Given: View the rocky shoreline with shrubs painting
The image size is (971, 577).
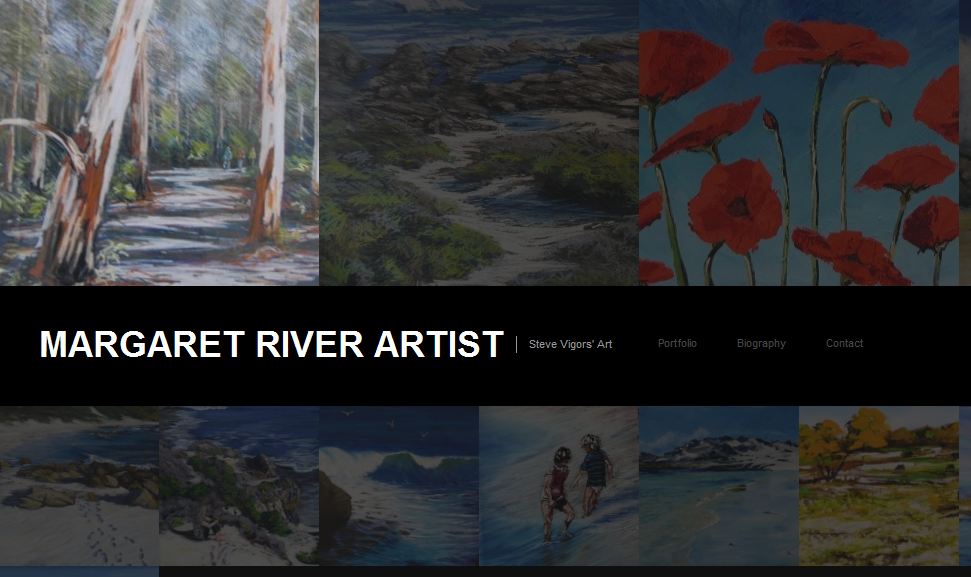Looking at the screenshot, I should [239, 486].
